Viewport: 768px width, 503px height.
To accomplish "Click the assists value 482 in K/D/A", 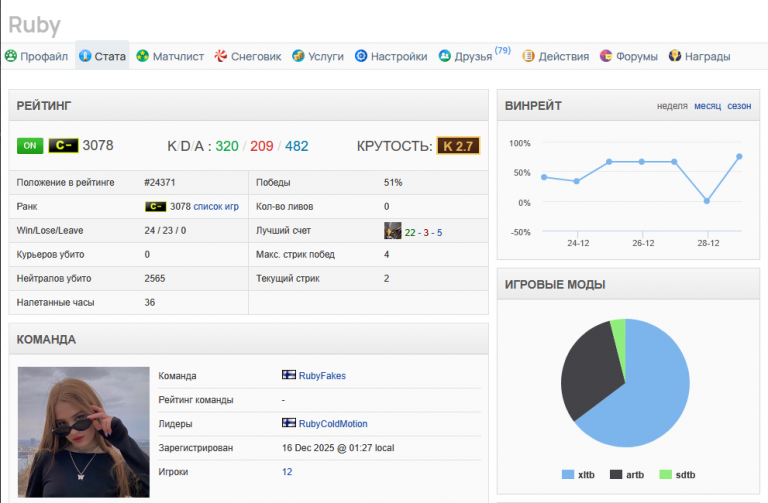I will point(297,146).
